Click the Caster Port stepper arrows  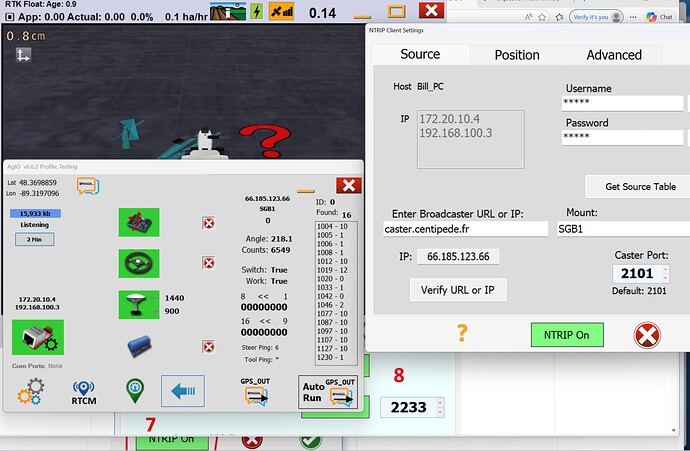(x=666, y=273)
